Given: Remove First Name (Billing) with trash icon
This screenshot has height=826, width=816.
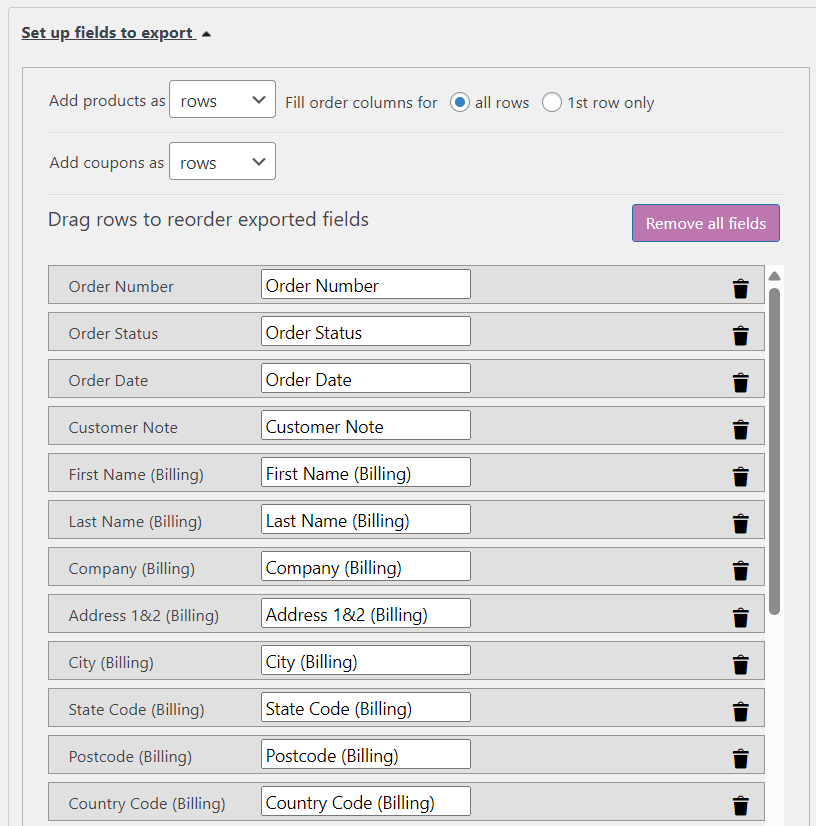Looking at the screenshot, I should [x=740, y=477].
